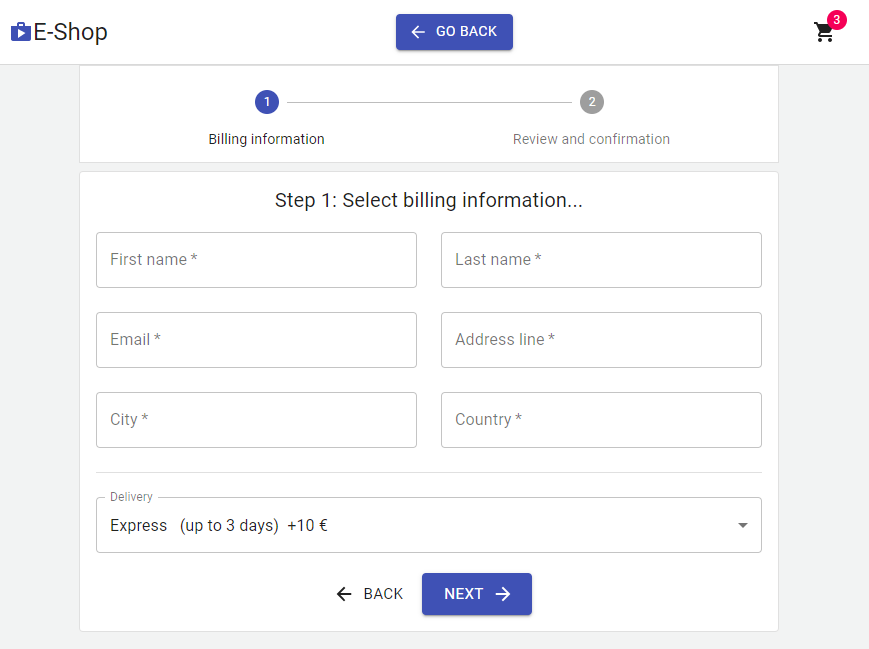Click the right arrow icon on Next
Screen dimensions: 869x649
pos(503,594)
